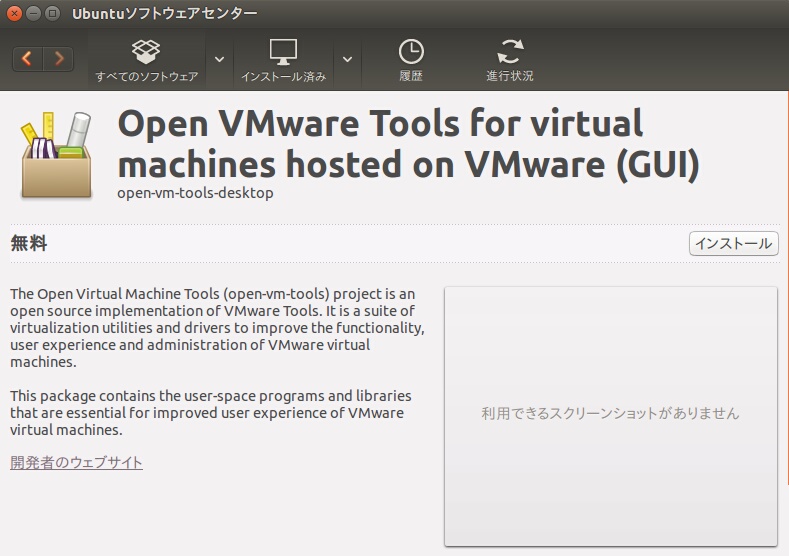789x556 pixels.
Task: Click the empty screenshot placeholder
Action: pos(610,416)
